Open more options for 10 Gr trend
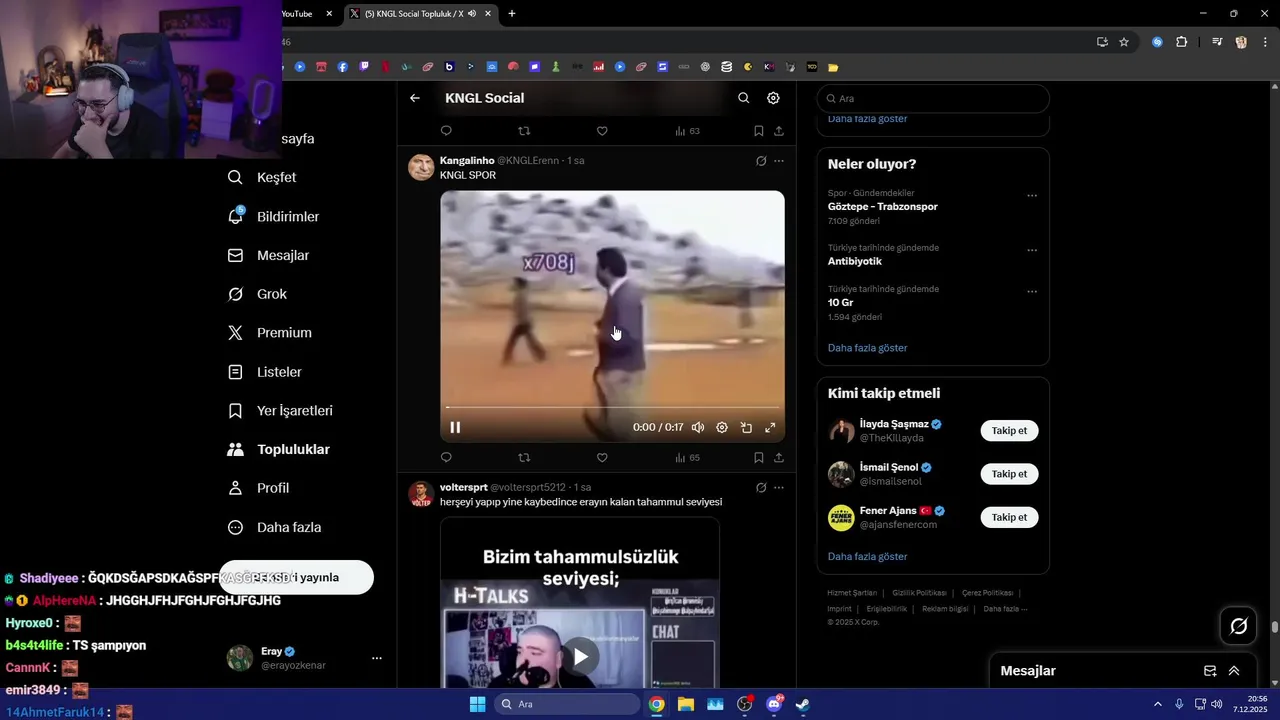 1032,292
